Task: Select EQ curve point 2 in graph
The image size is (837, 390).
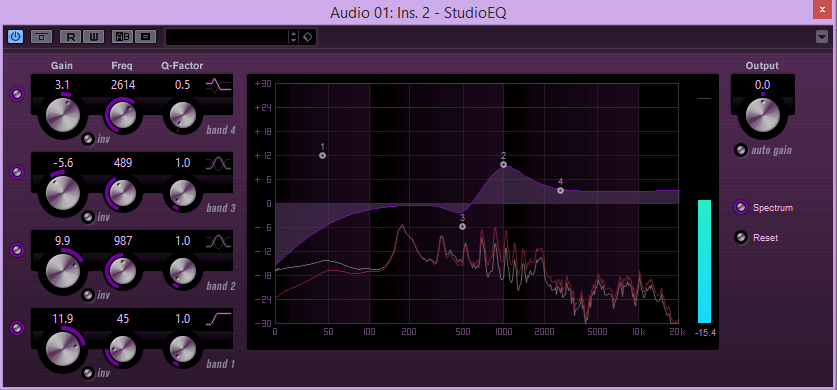Action: click(503, 164)
